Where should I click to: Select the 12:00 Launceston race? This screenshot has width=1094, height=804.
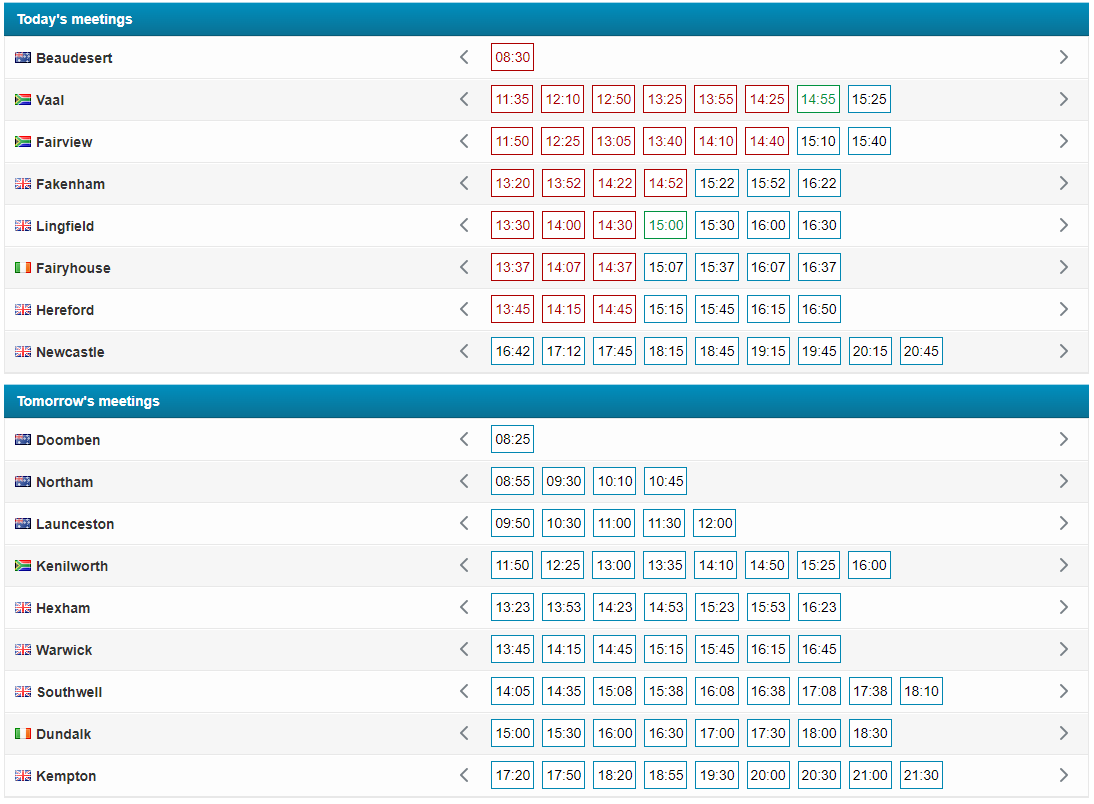[714, 523]
